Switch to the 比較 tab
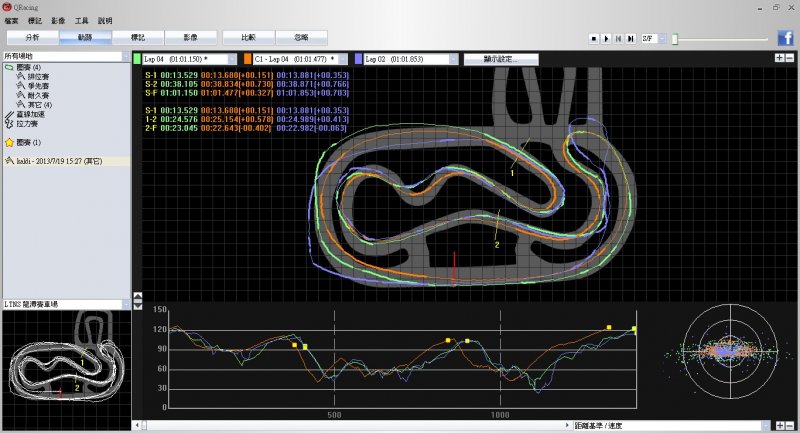 248,38
